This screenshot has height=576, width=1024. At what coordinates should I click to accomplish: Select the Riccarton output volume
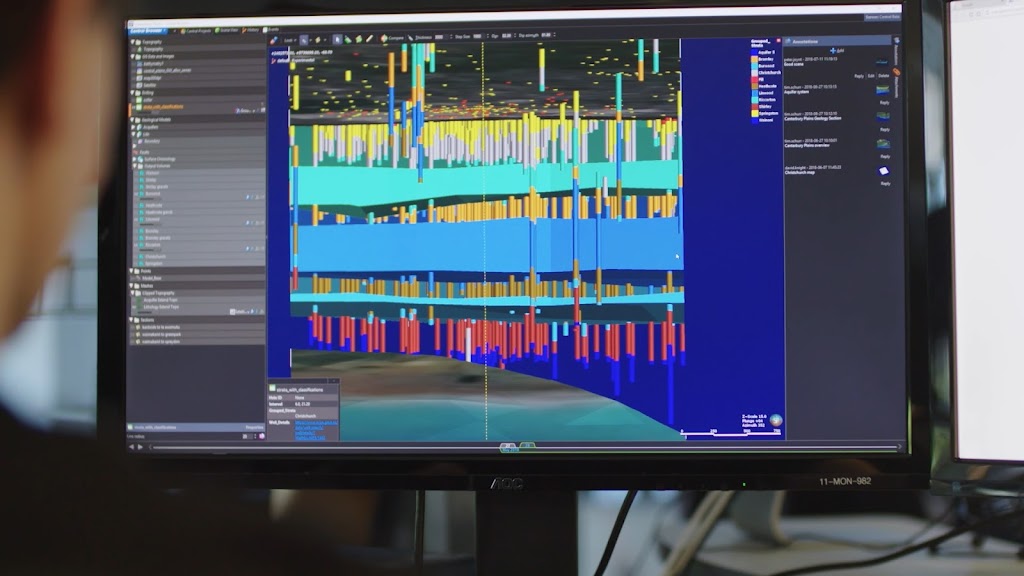click(153, 245)
